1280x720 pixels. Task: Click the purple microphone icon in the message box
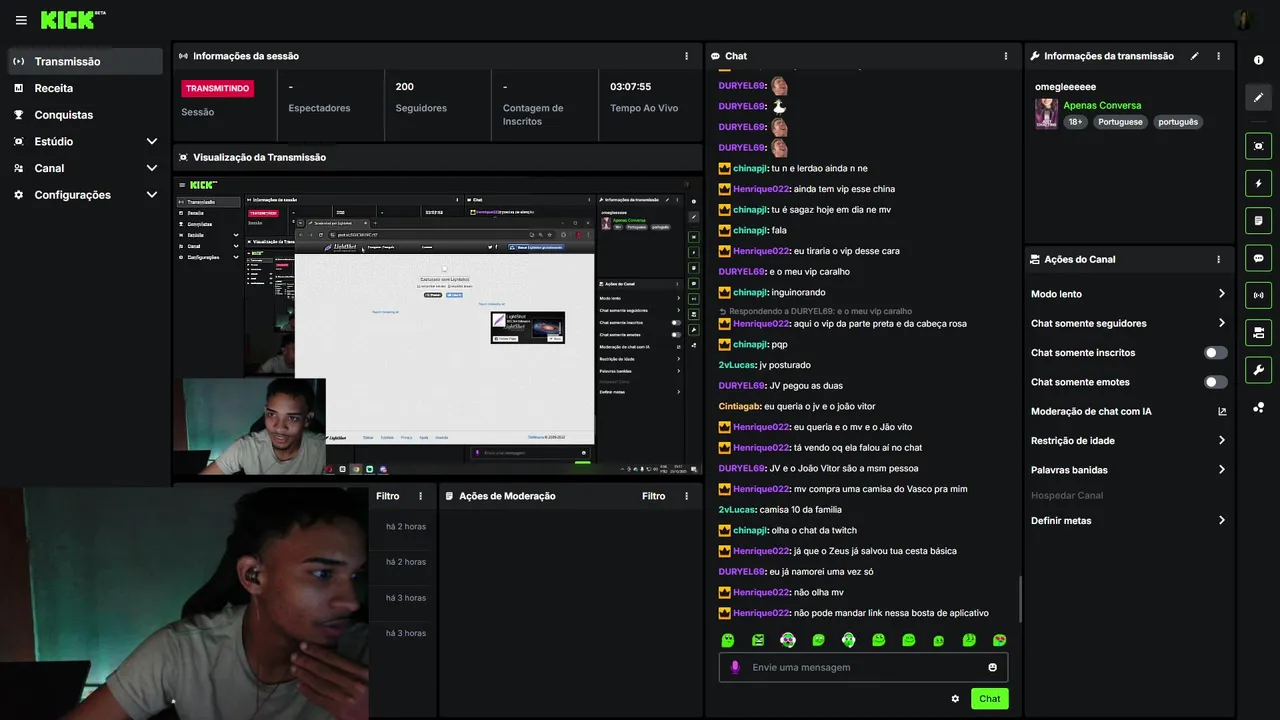735,667
